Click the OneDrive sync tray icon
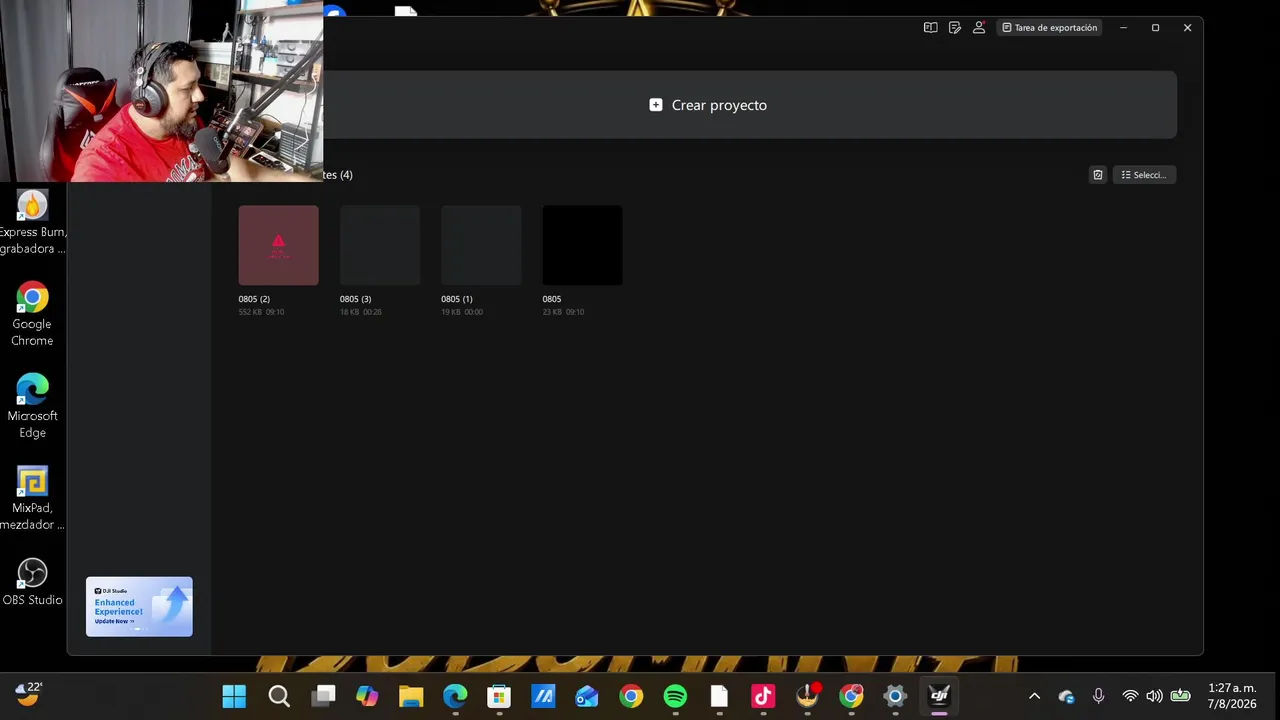Screen dimensions: 1280x720 pos(1066,696)
